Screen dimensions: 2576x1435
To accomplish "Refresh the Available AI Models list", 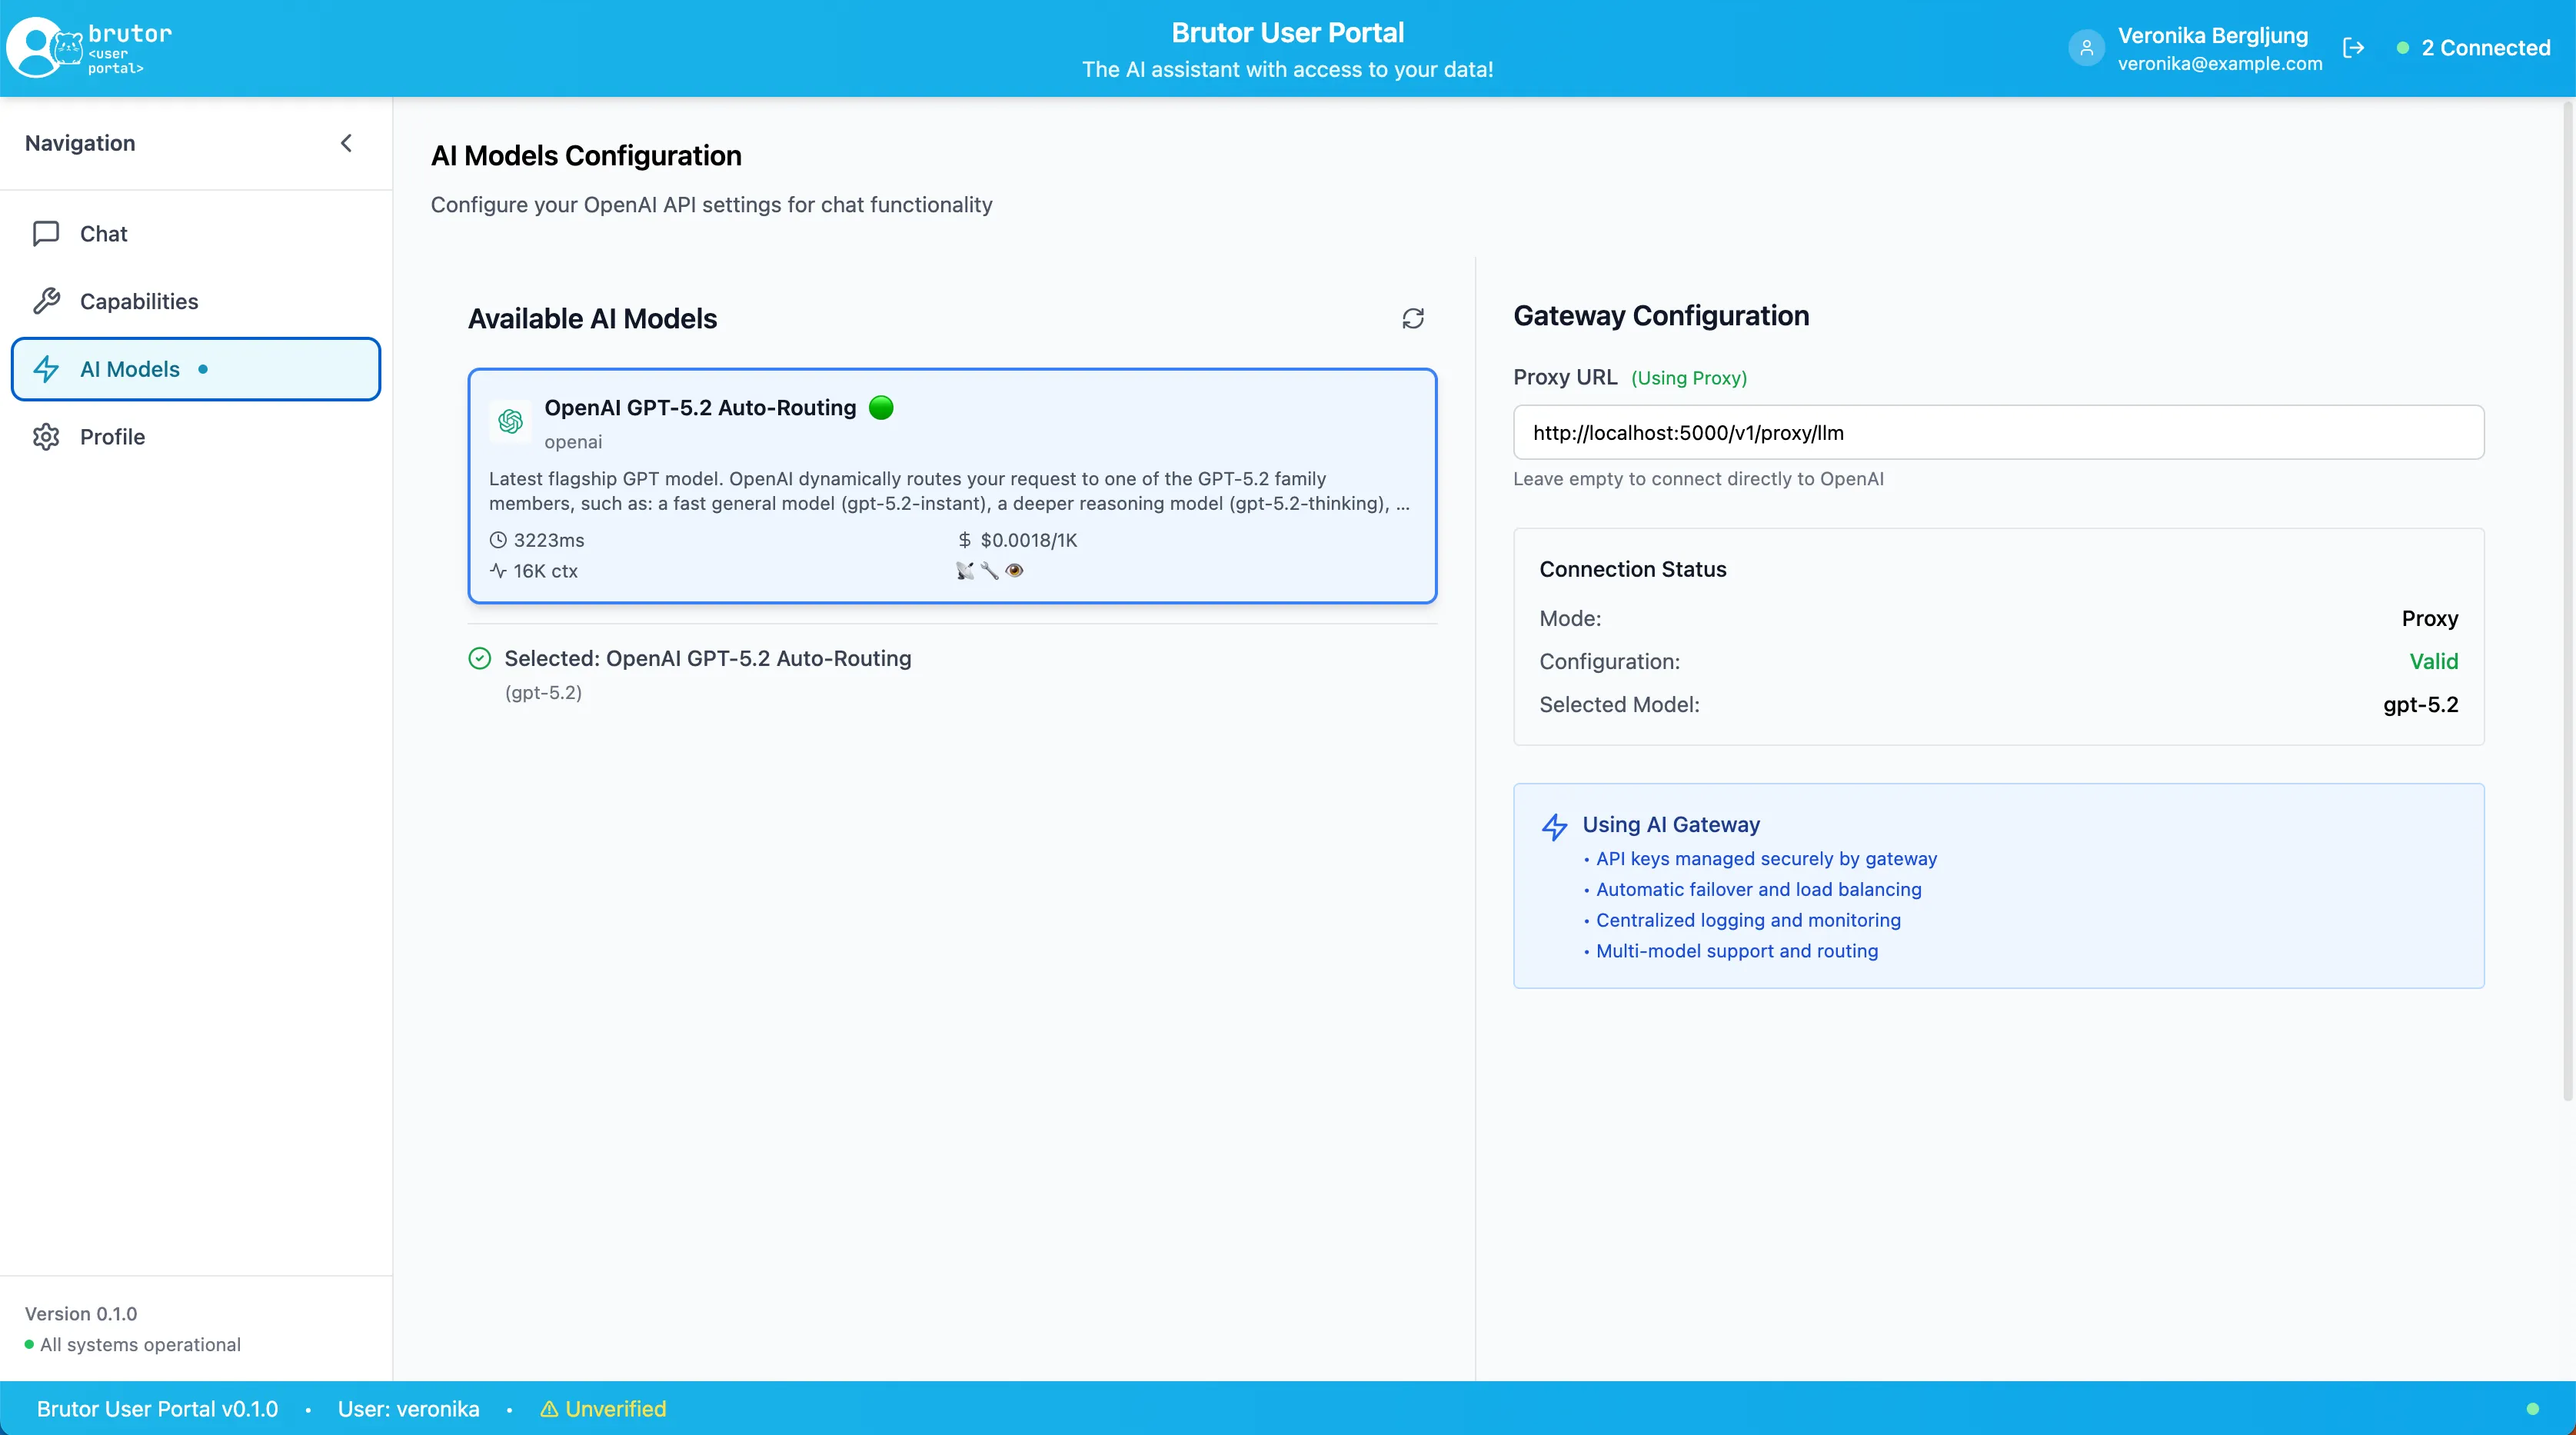I will [1413, 318].
